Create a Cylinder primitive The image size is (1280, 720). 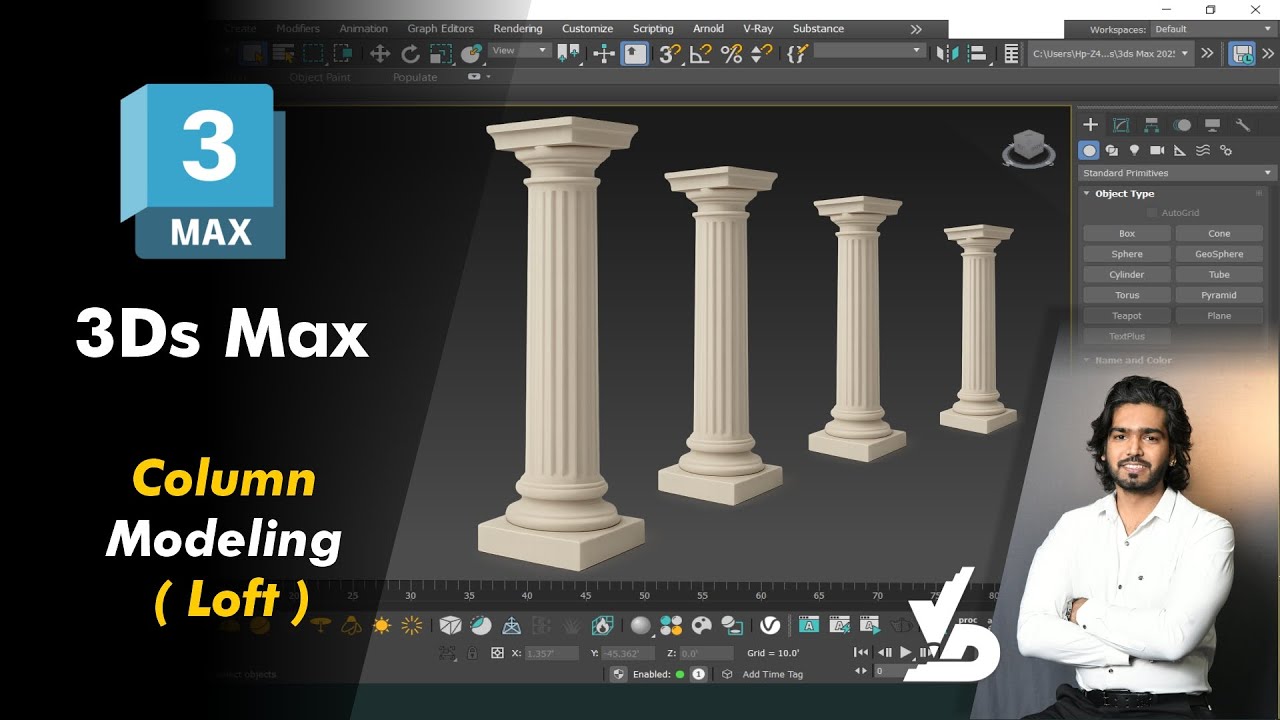tap(1127, 275)
